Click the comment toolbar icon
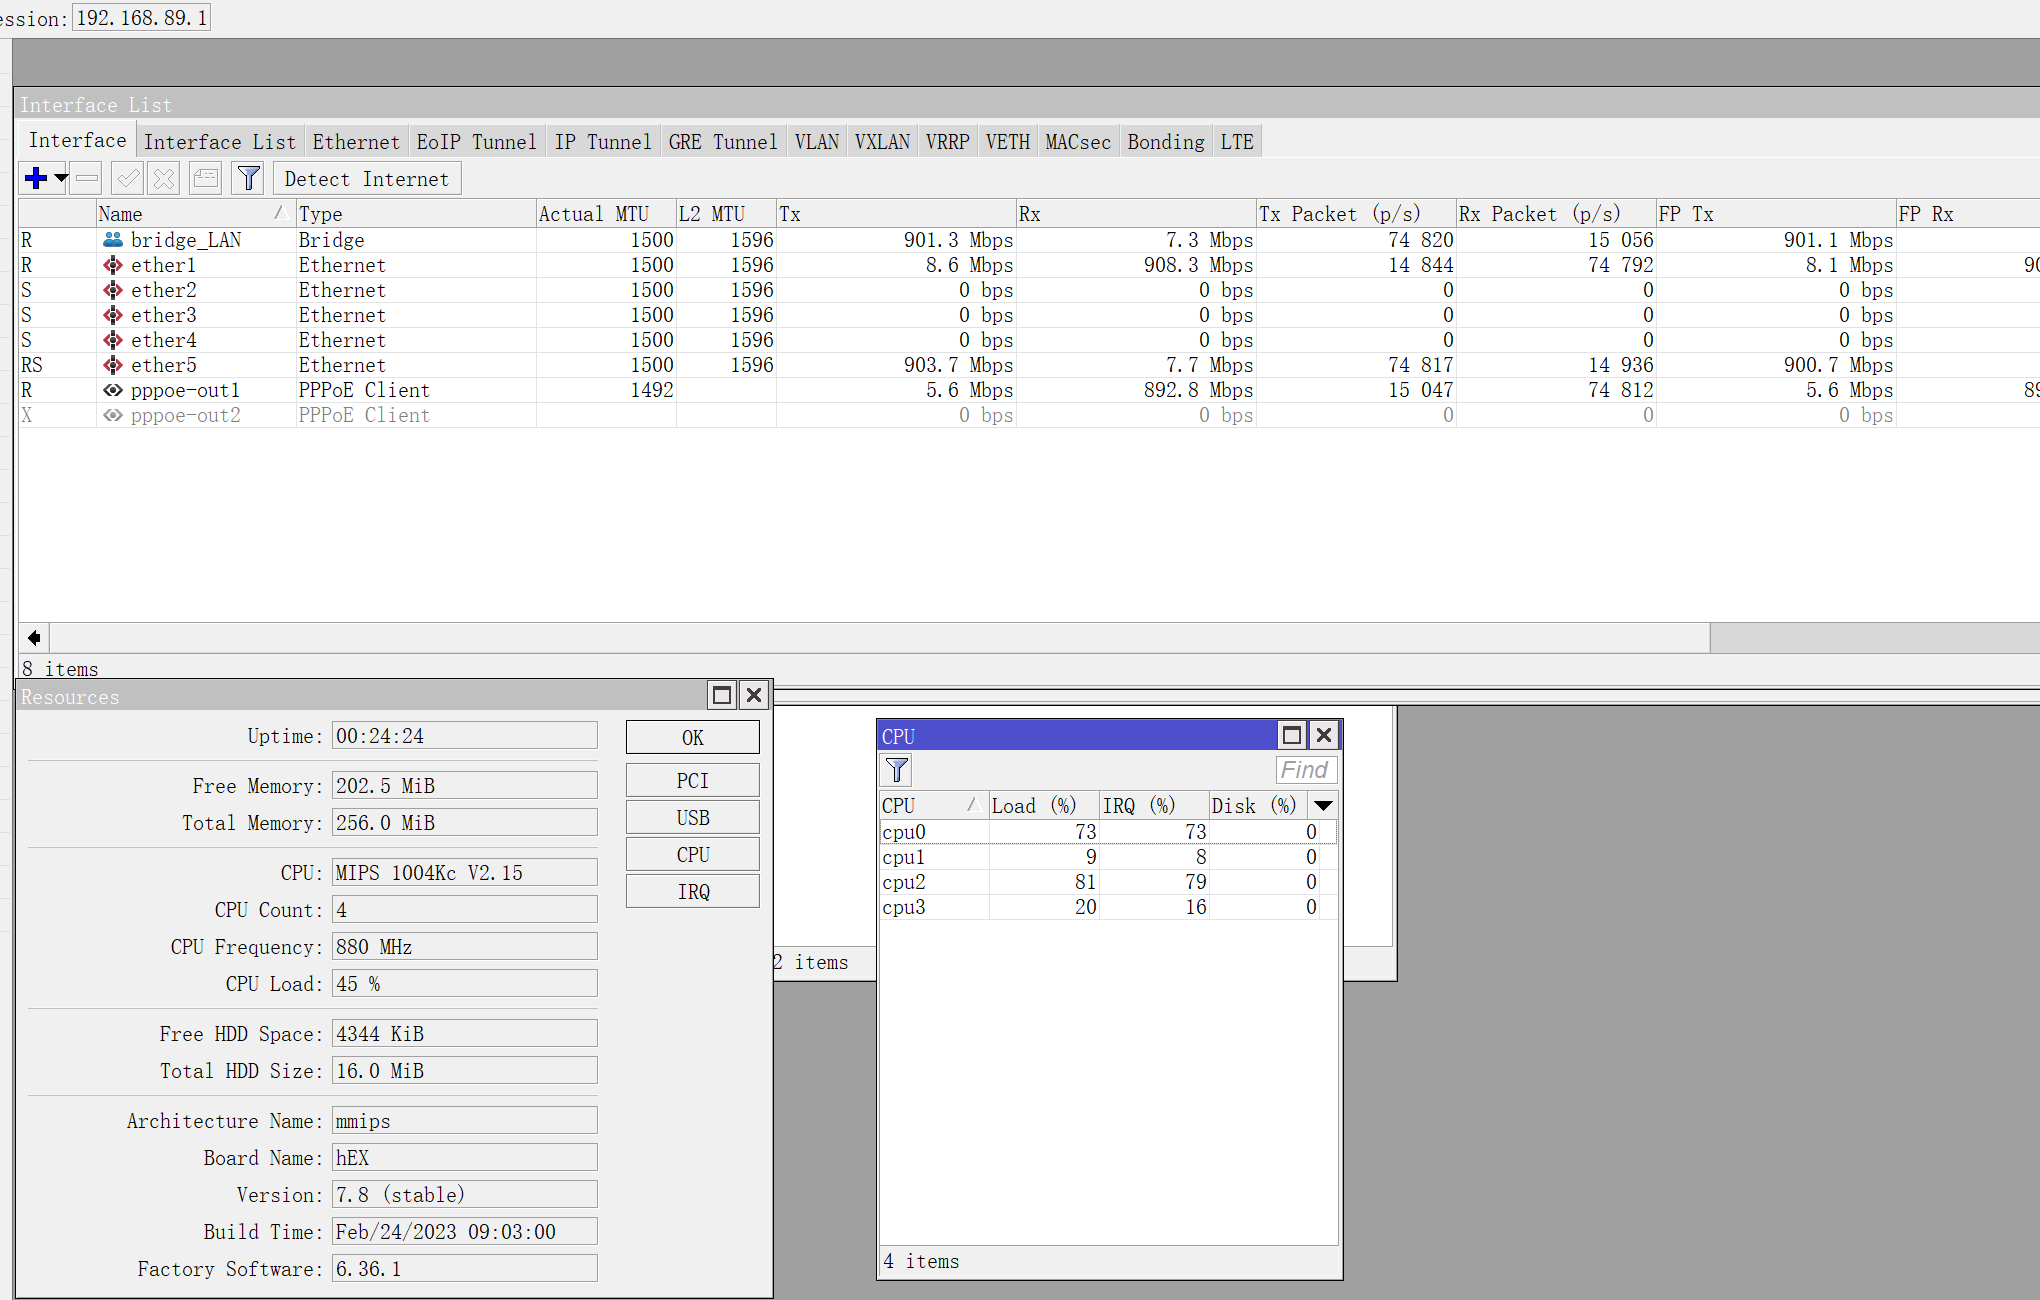 [x=206, y=179]
